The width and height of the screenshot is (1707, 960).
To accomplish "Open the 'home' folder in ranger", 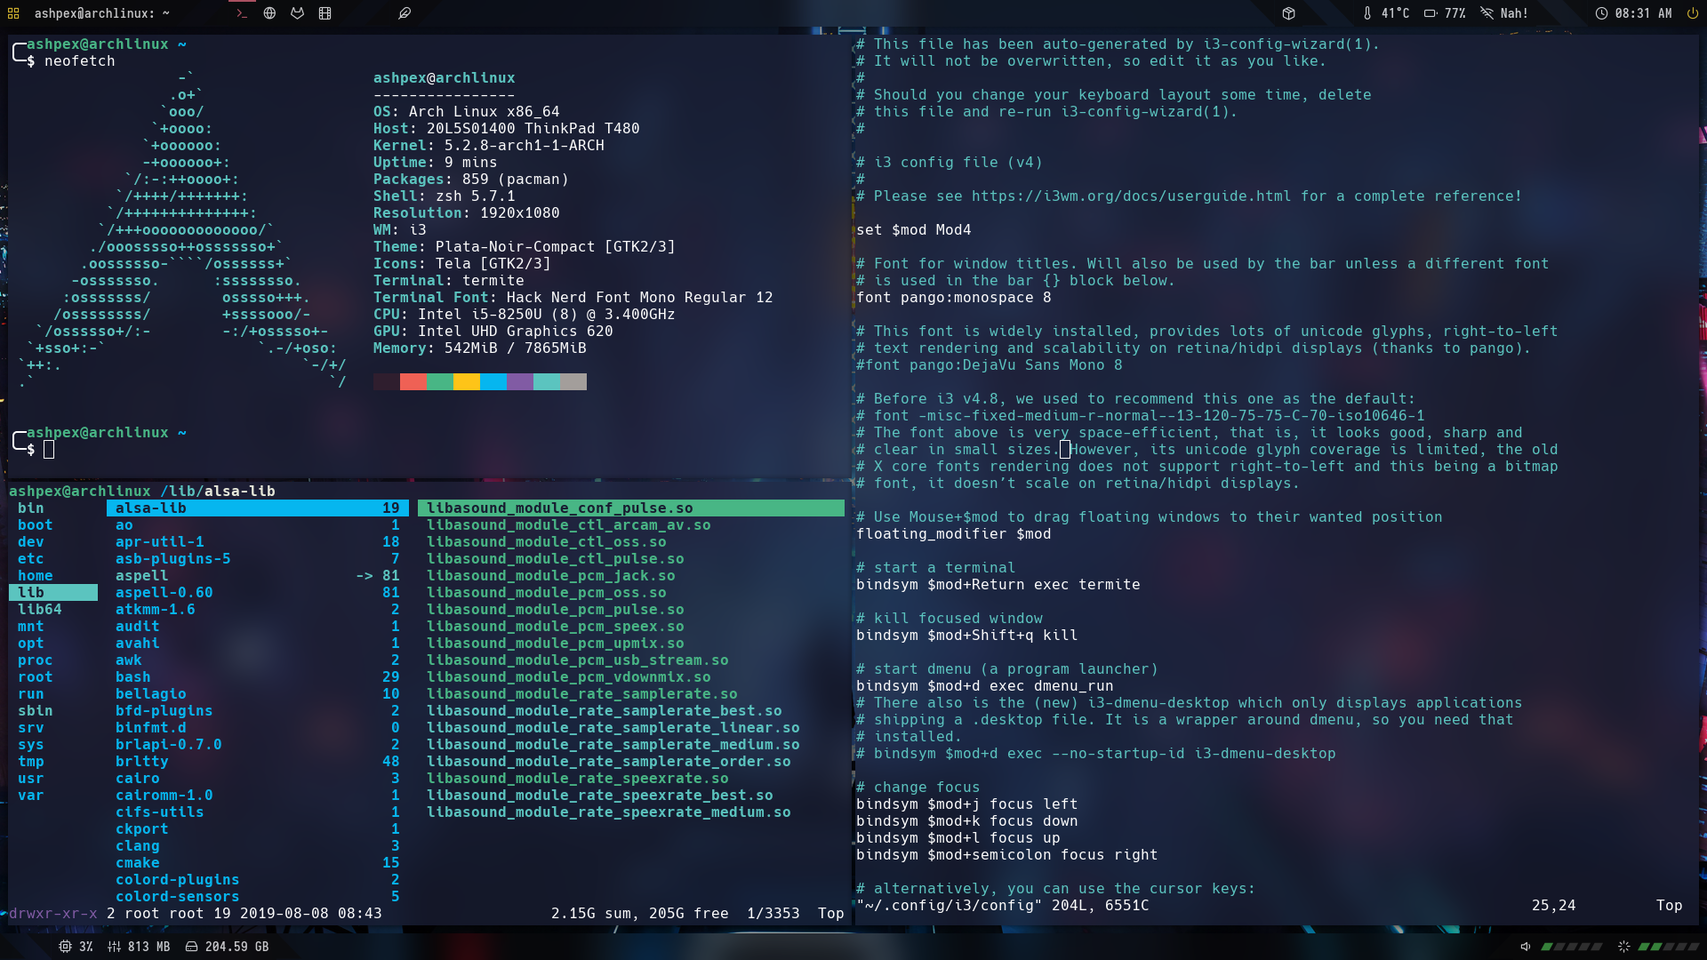I will click(35, 576).
